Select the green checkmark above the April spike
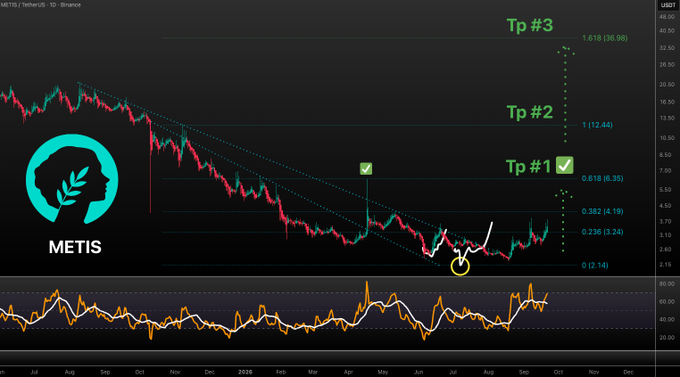The width and height of the screenshot is (680, 377). (366, 169)
